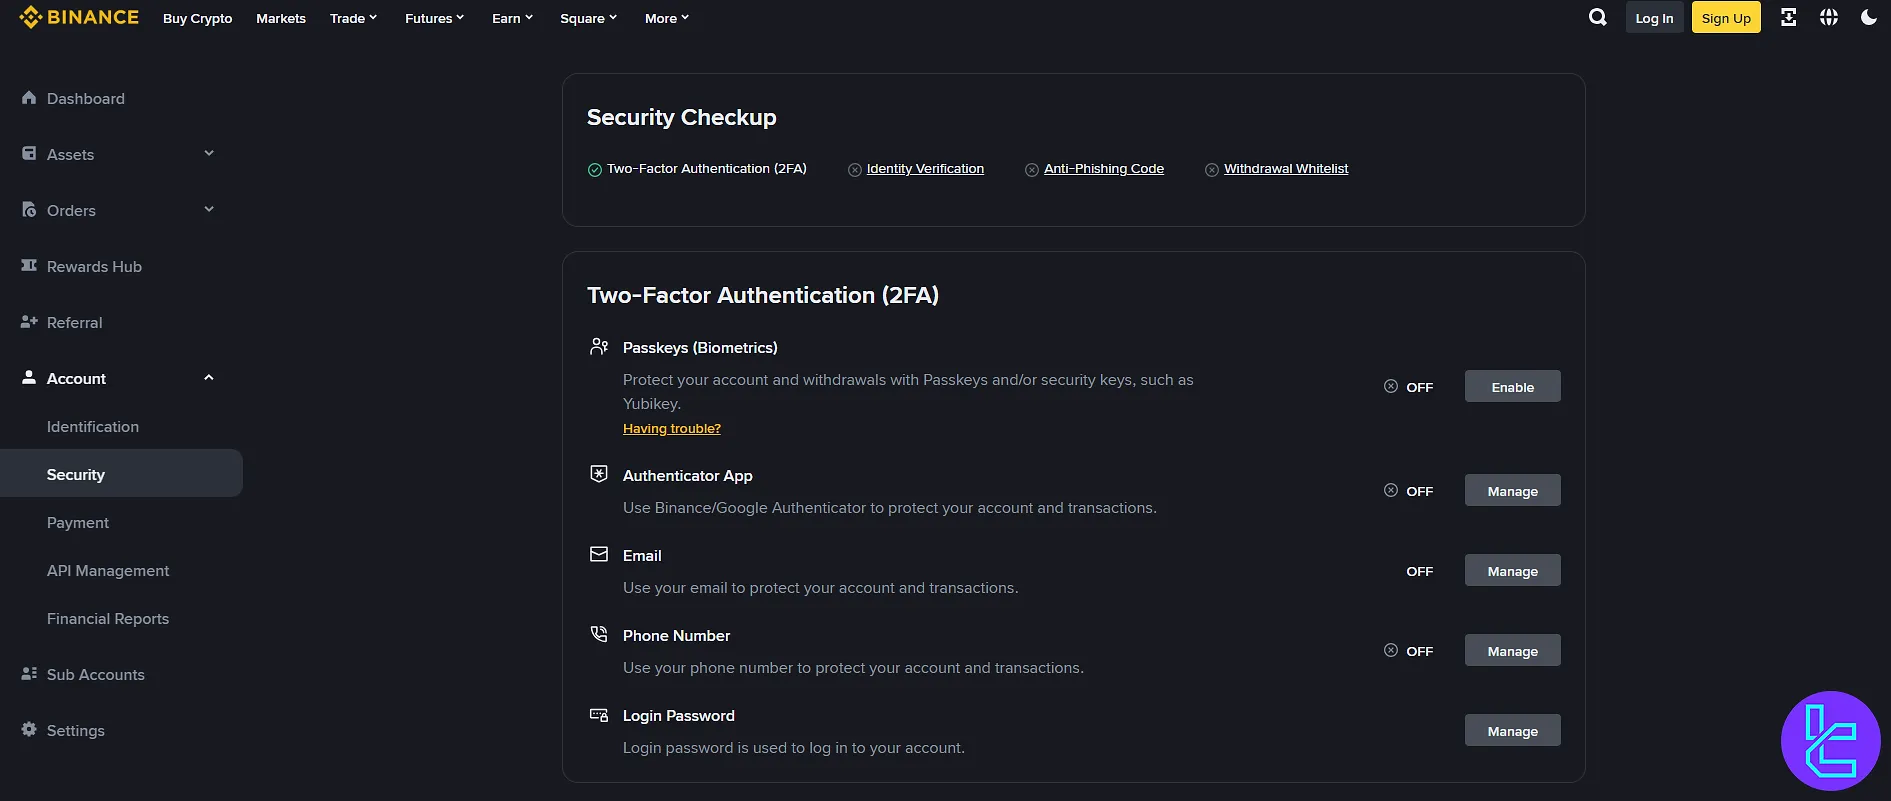Click the green 2FA checkmark icon
1891x801 pixels.
(595, 170)
